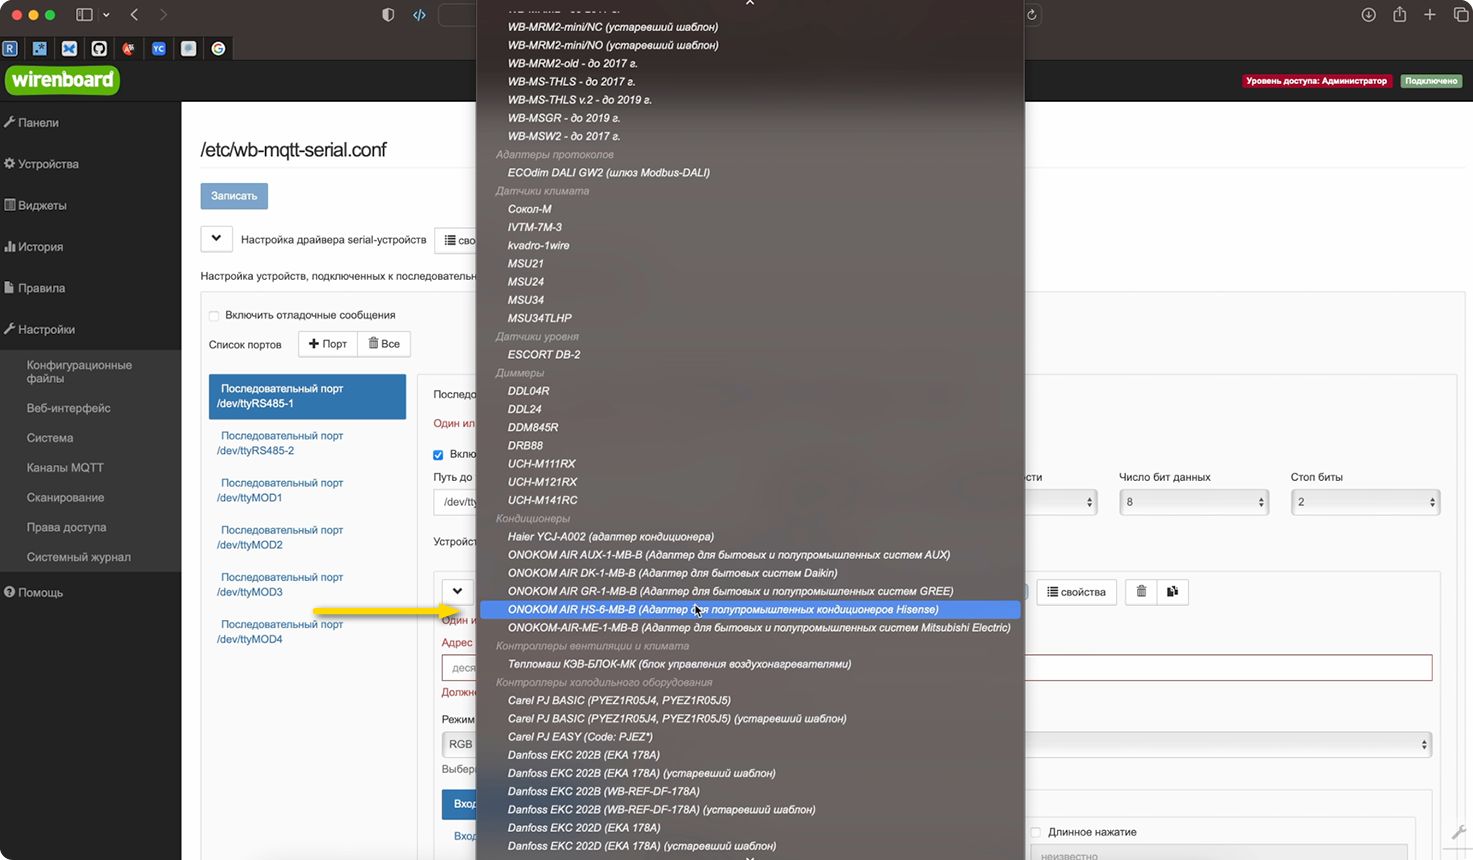Open the Confluence-style X pinned tab
1473x860 pixels.
(69, 48)
